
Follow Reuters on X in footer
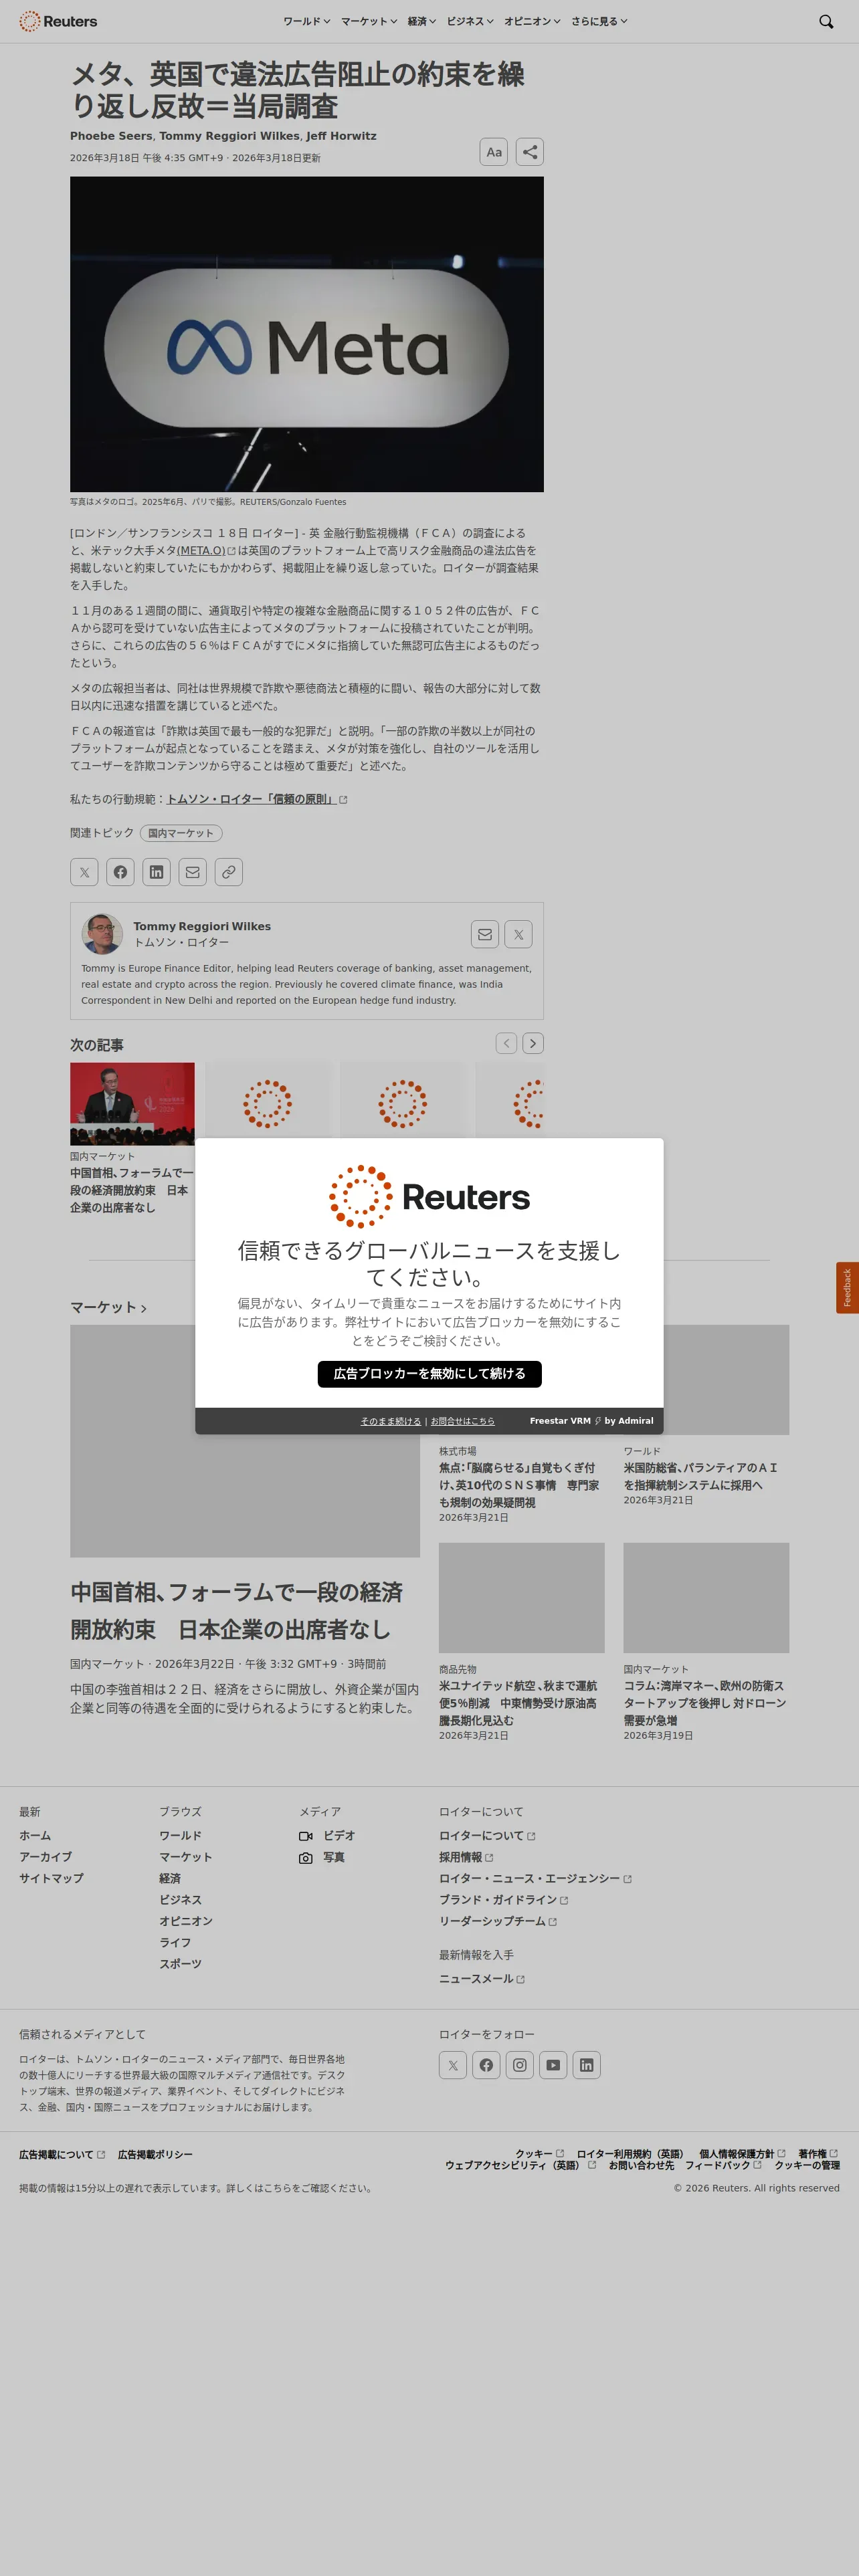(x=453, y=2065)
